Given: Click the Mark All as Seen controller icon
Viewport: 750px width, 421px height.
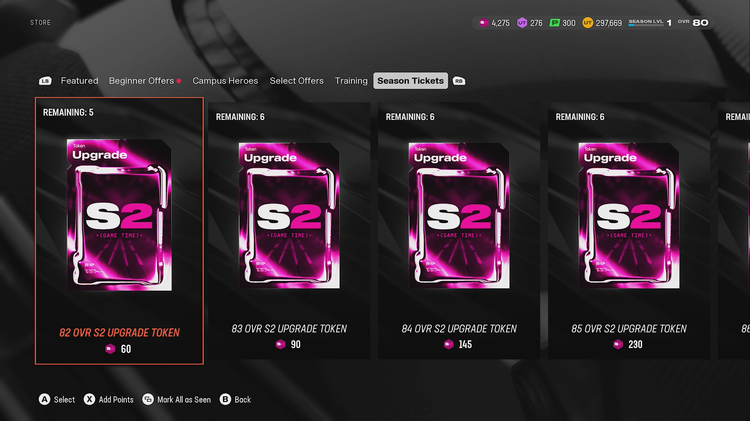Looking at the screenshot, I should point(148,399).
